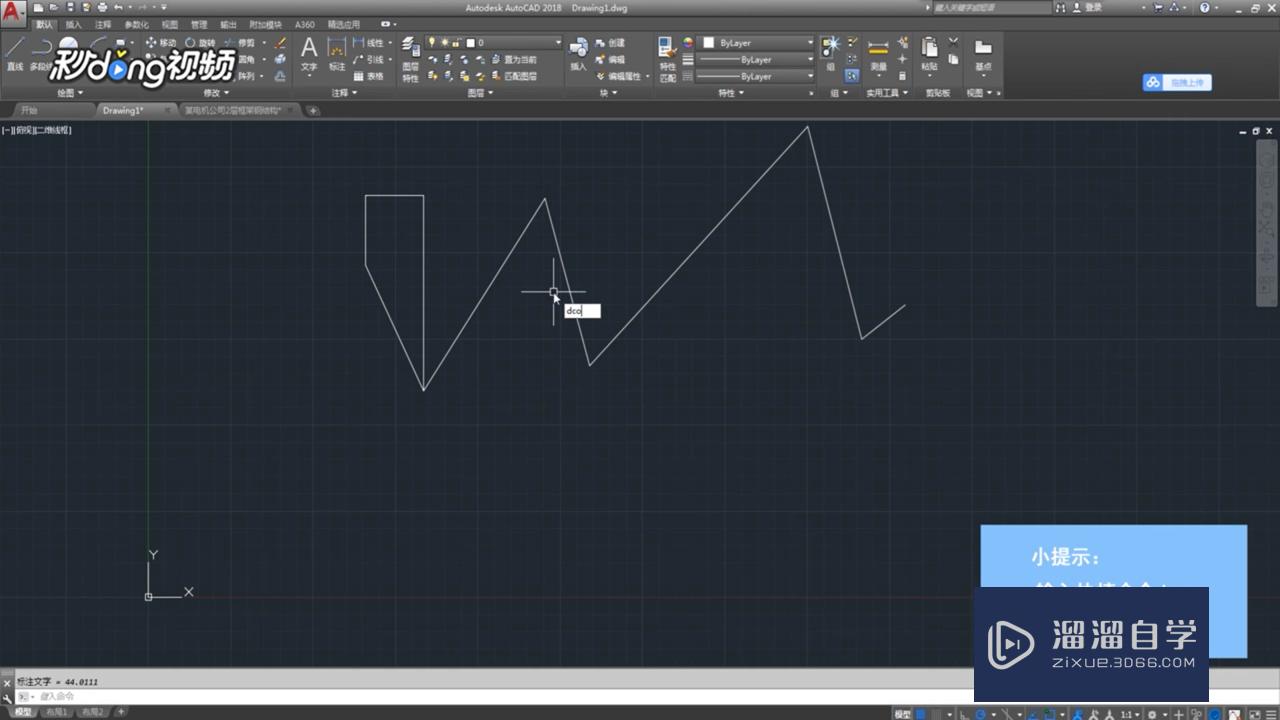Open Layer Properties (图层特性) manager
The image size is (1280, 720).
point(411,60)
